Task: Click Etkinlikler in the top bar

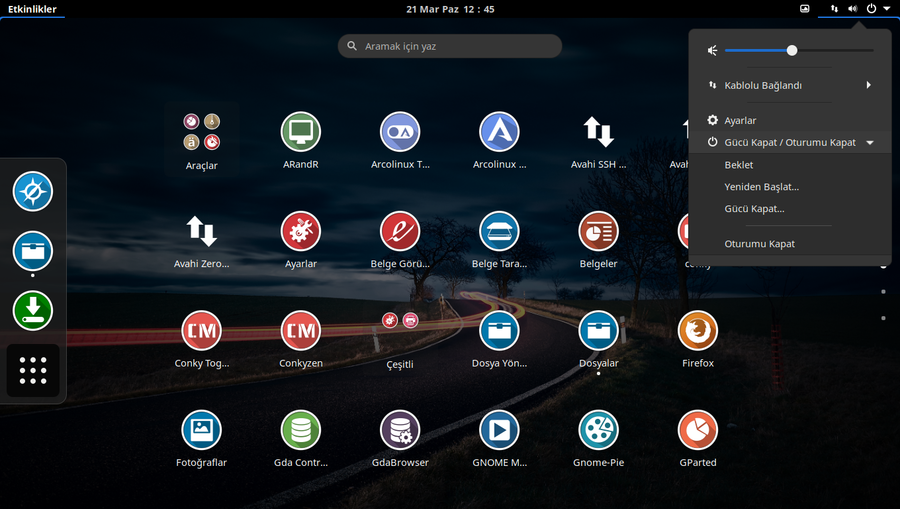Action: (x=32, y=9)
